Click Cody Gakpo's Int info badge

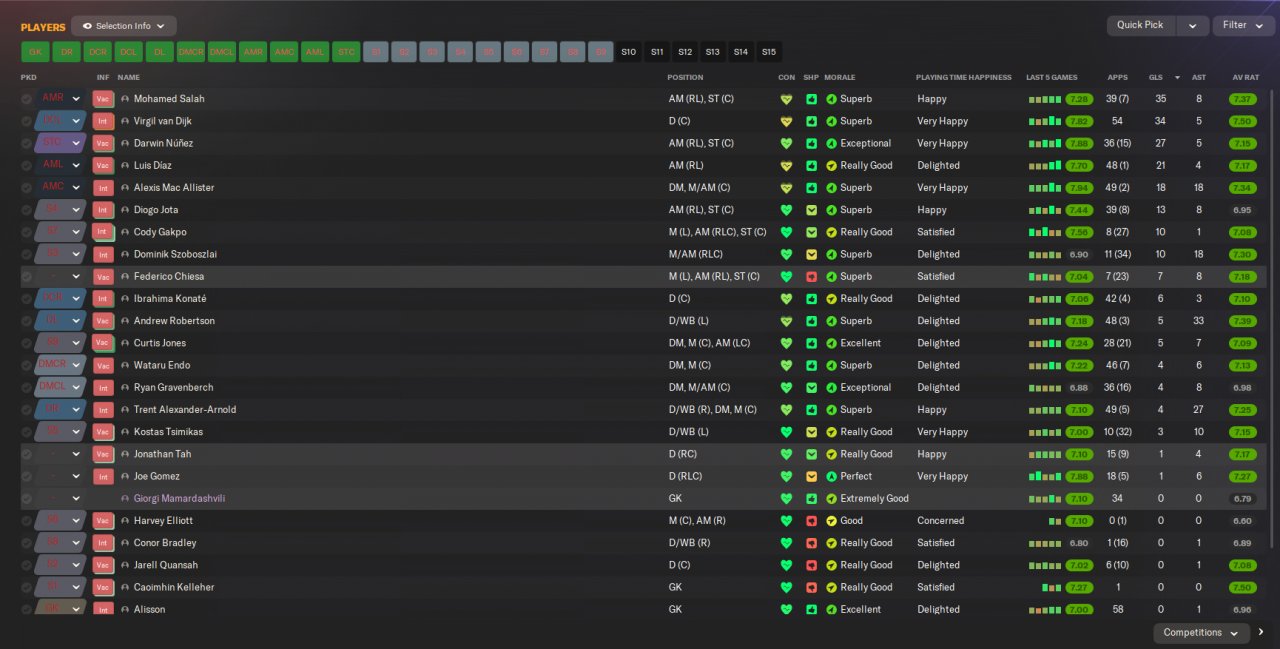click(103, 232)
